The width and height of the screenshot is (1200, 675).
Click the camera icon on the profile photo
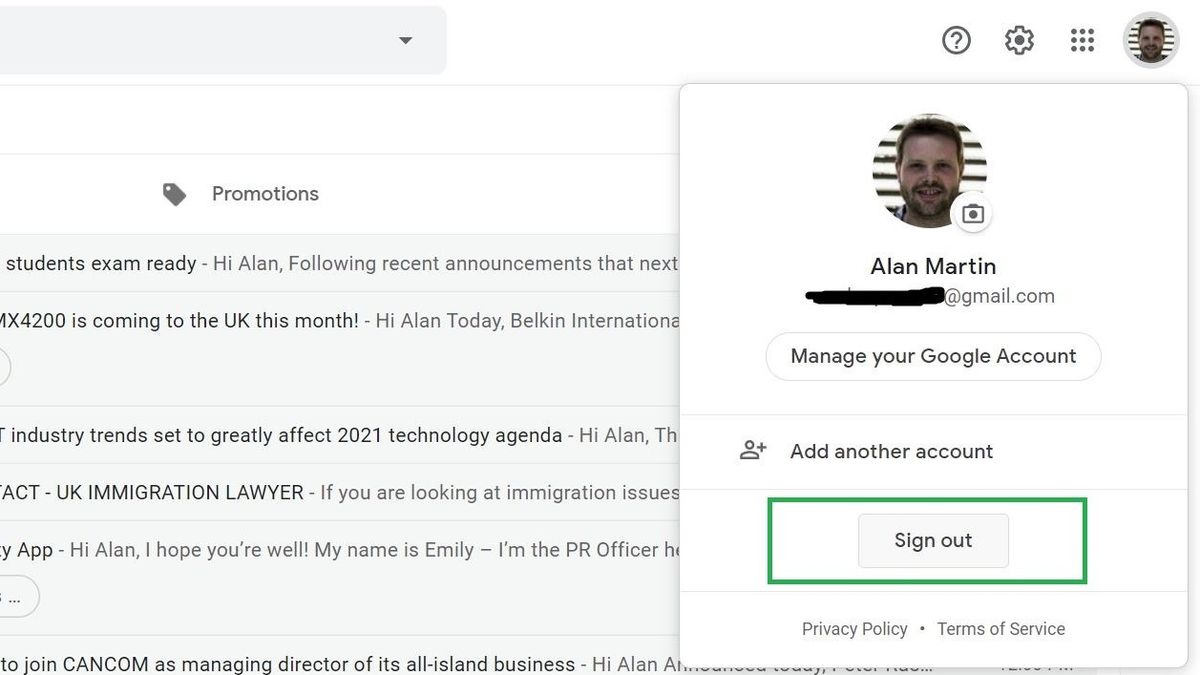[x=972, y=213]
